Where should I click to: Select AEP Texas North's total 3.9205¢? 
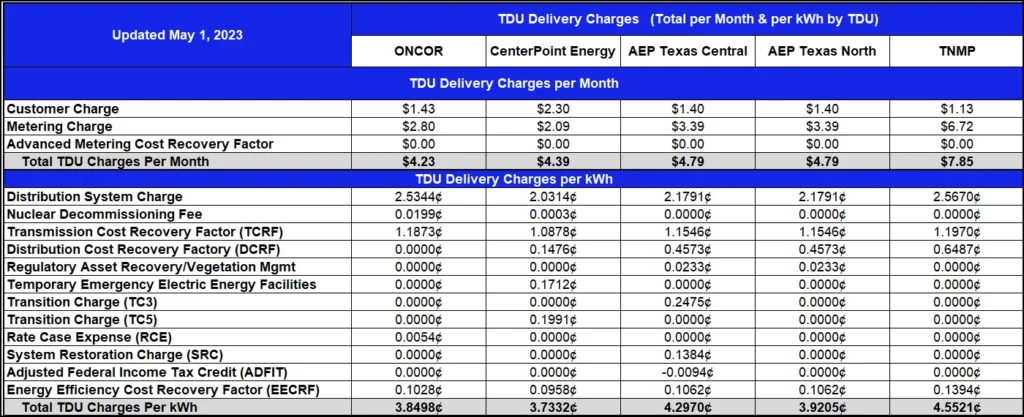(x=822, y=408)
